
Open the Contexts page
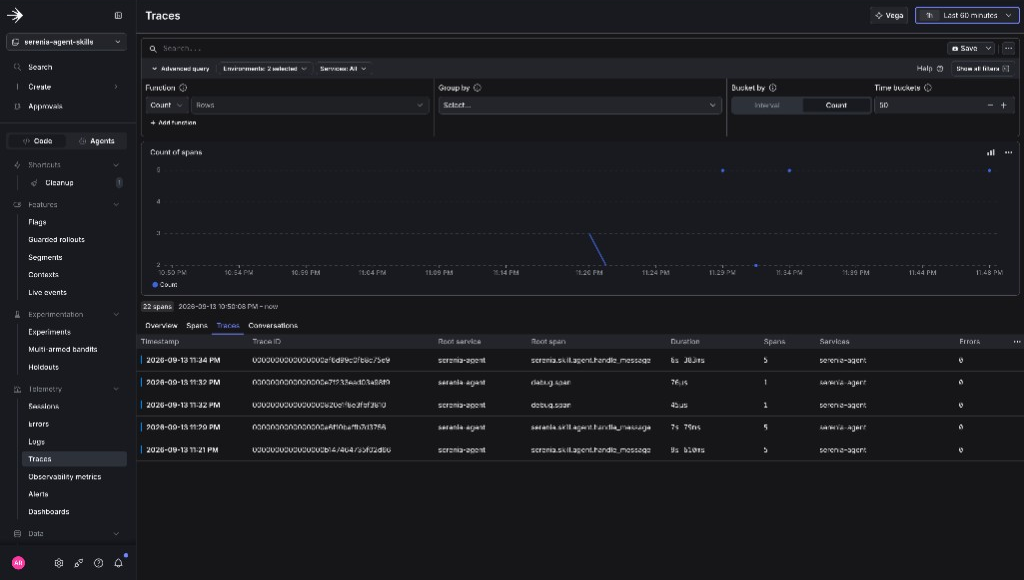[43, 275]
